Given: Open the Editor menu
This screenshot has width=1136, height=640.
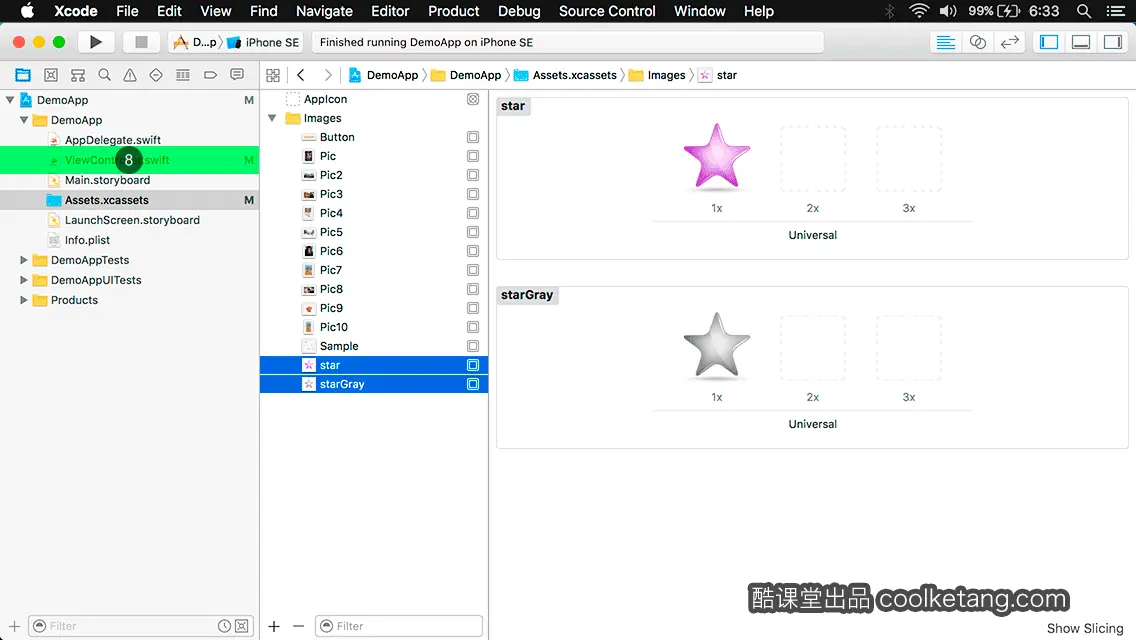Looking at the screenshot, I should [390, 11].
